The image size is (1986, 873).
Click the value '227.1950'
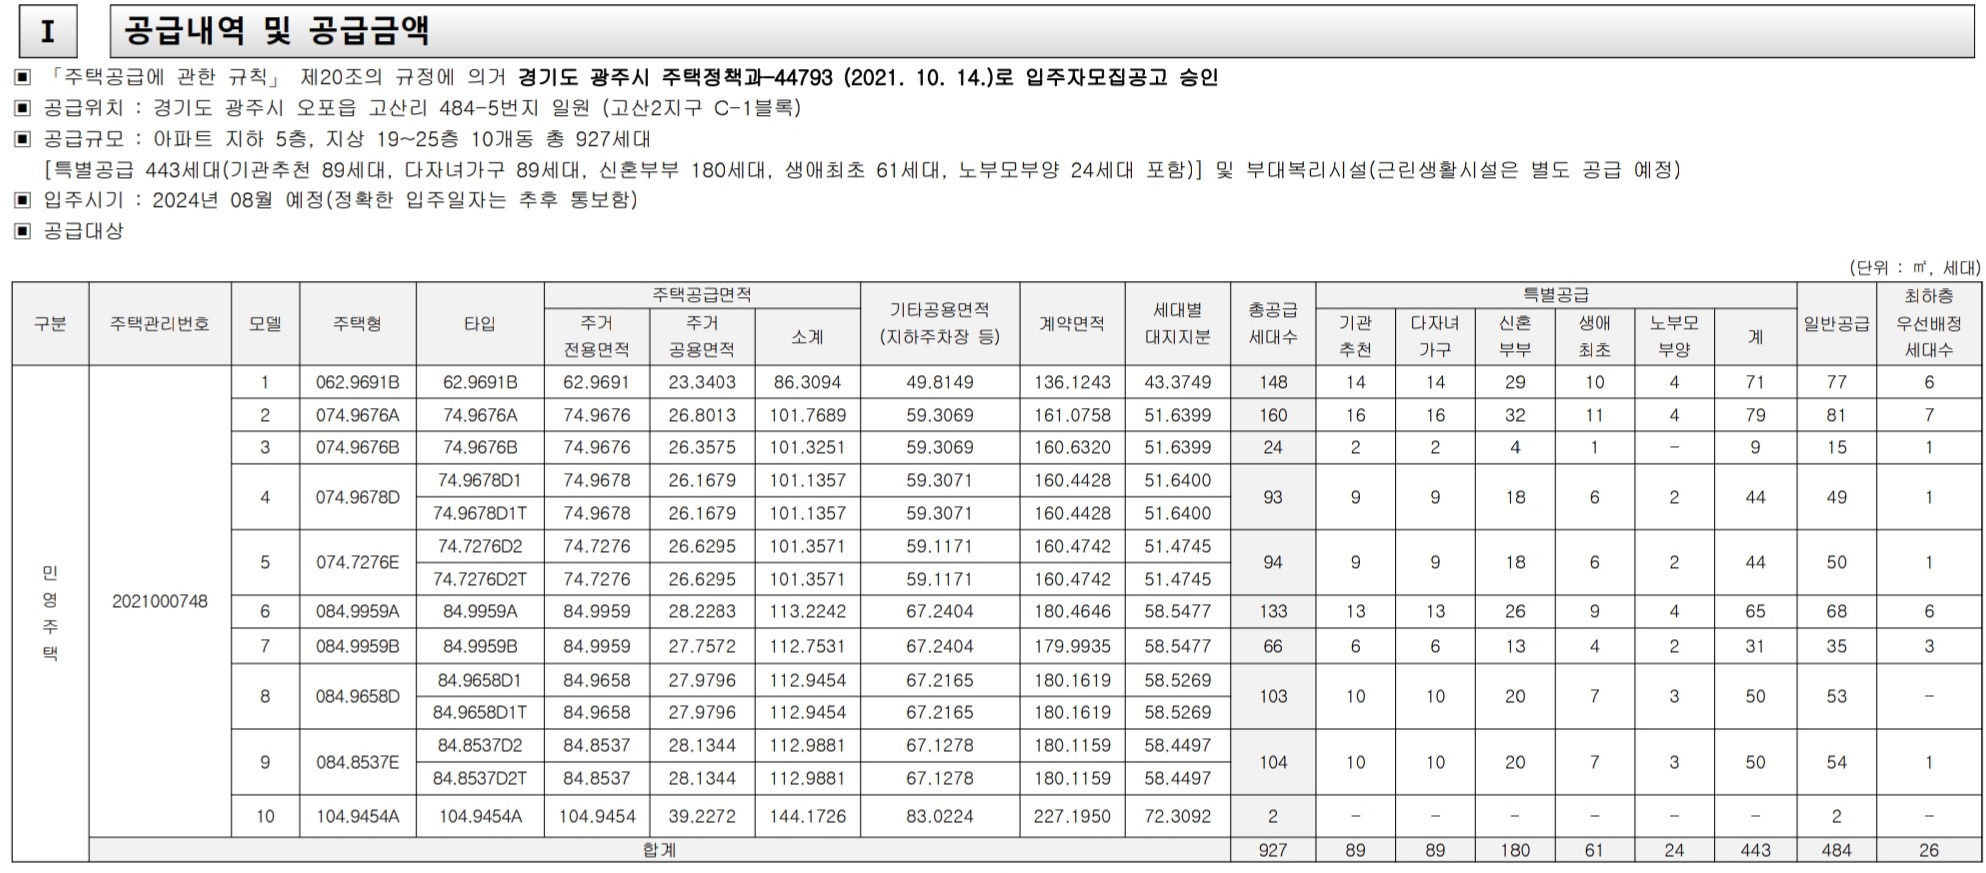pyautogui.click(x=1072, y=816)
